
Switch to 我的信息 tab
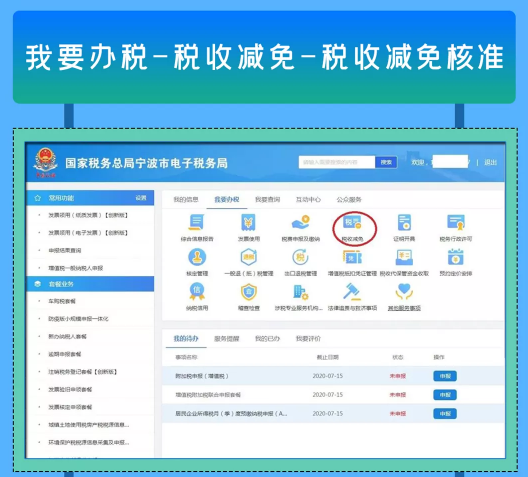pyautogui.click(x=186, y=200)
